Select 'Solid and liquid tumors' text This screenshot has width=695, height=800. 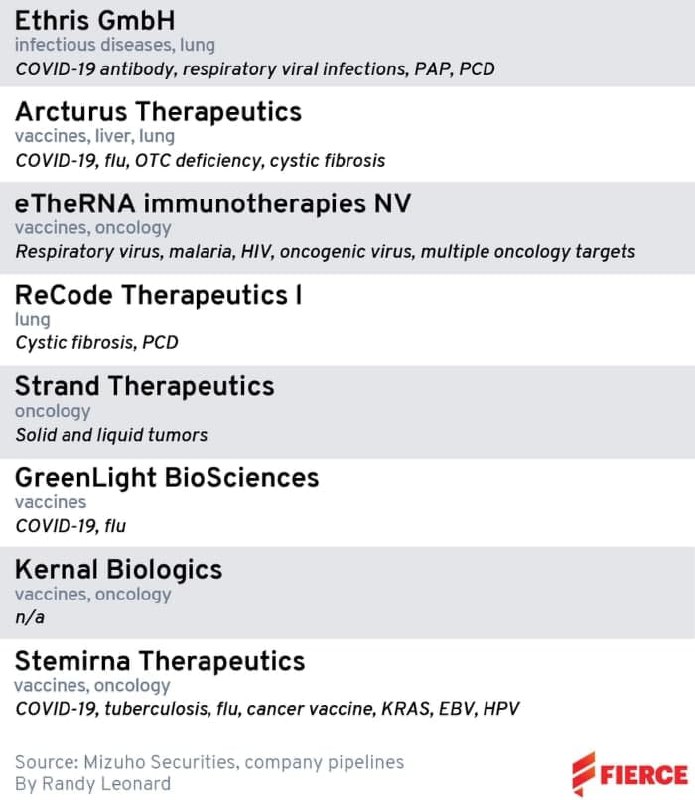(112, 435)
